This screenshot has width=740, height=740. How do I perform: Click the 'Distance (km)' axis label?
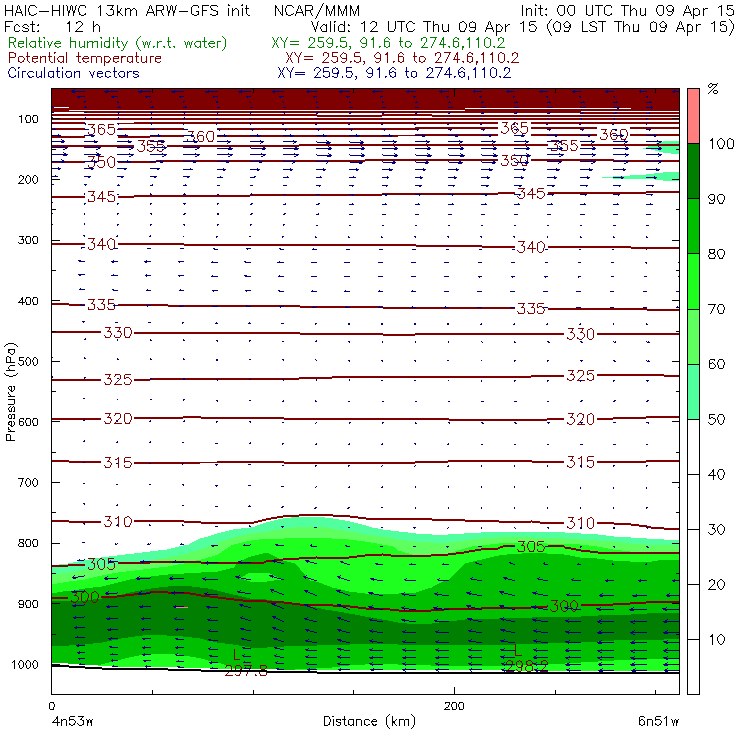point(369,721)
